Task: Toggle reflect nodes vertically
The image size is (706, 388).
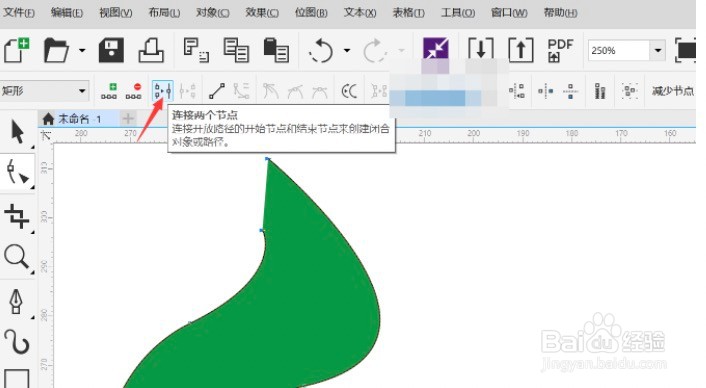Action: pos(570,91)
